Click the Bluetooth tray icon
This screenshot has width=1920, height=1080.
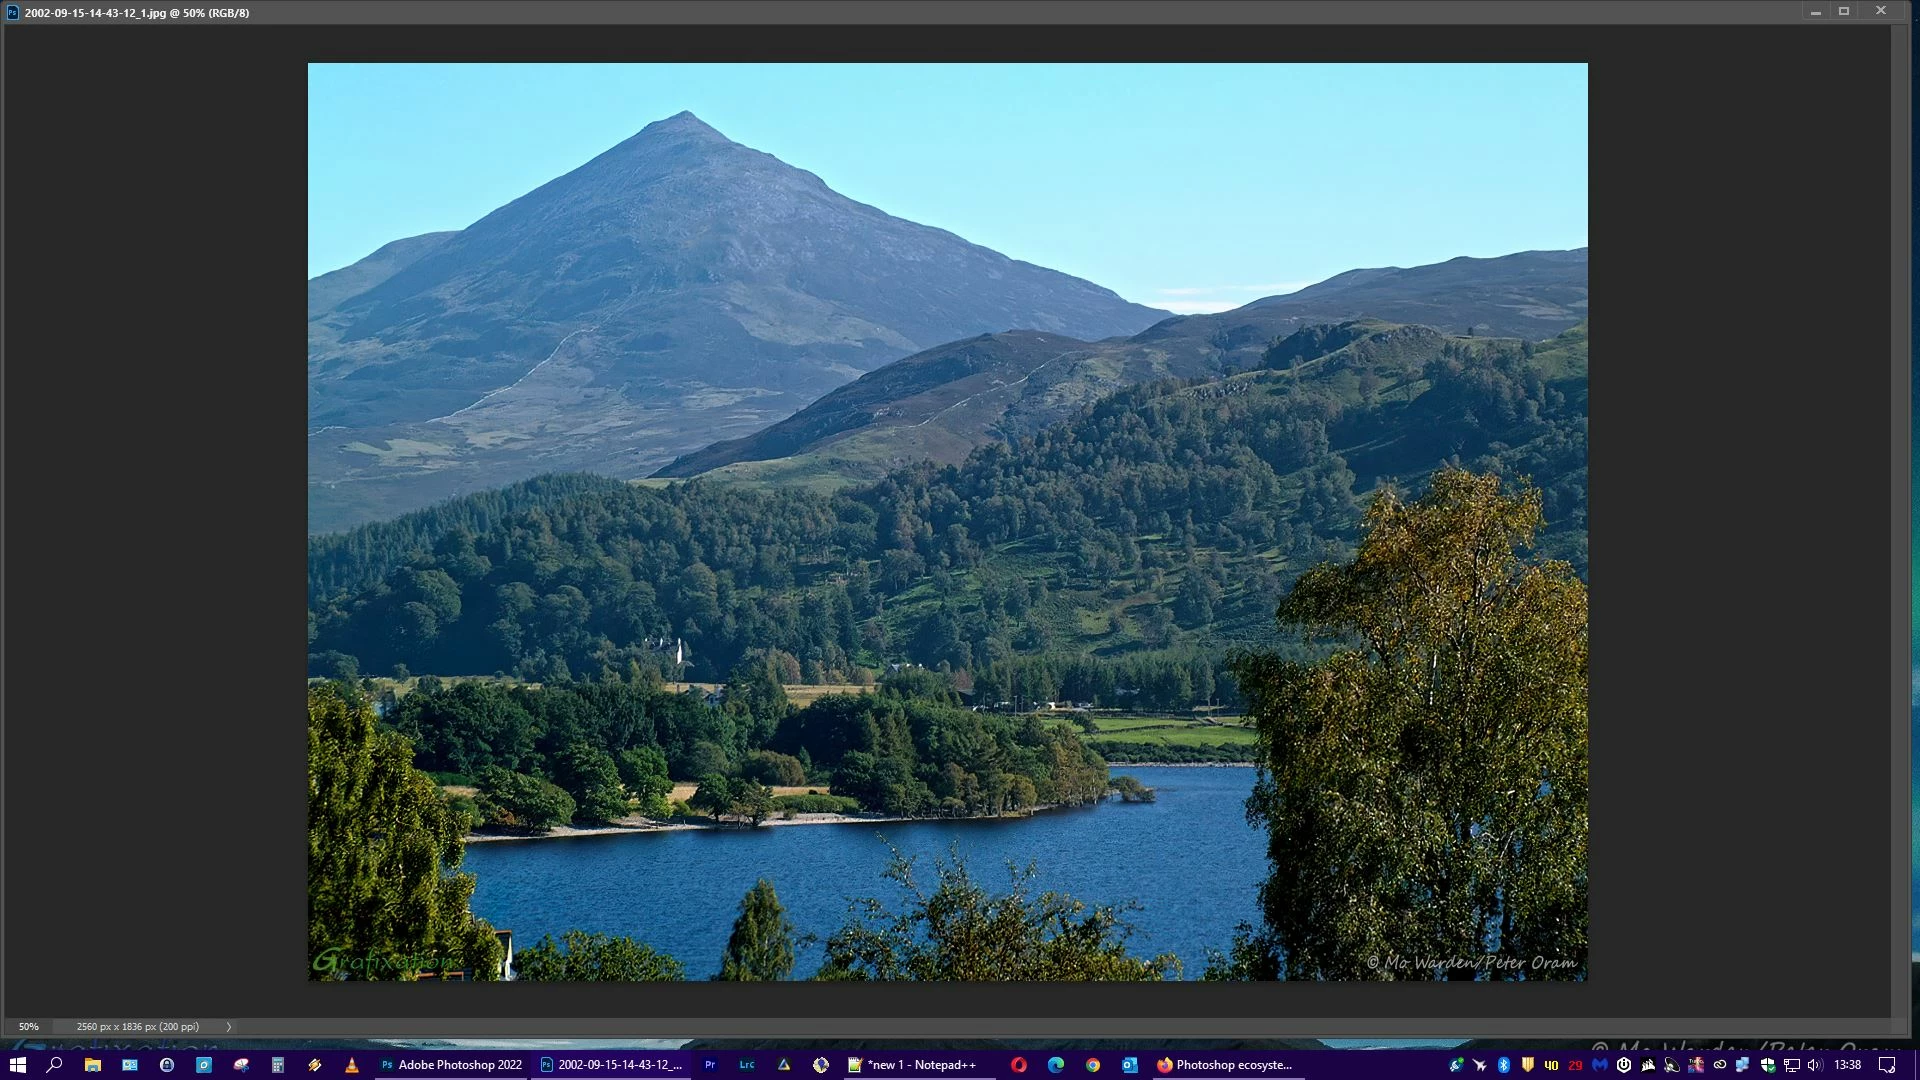click(x=1504, y=1065)
